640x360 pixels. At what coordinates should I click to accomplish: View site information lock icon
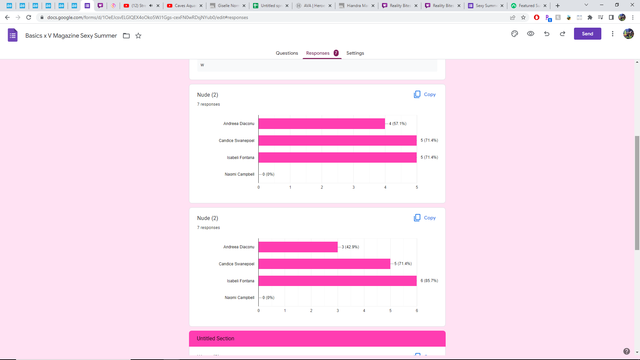(41, 18)
